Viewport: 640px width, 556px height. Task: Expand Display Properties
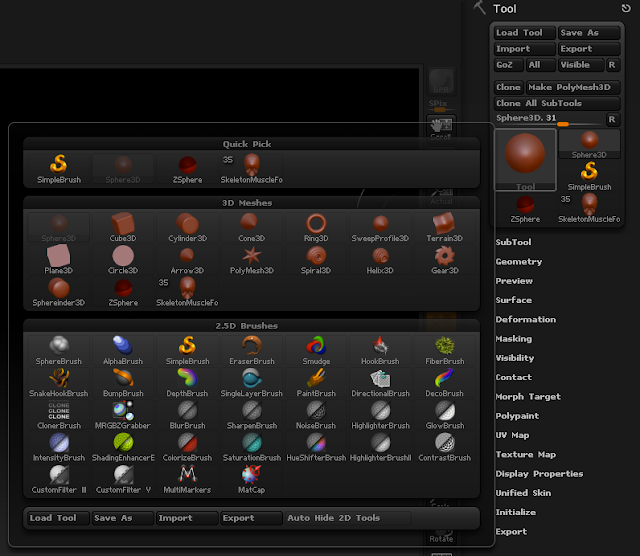(539, 474)
